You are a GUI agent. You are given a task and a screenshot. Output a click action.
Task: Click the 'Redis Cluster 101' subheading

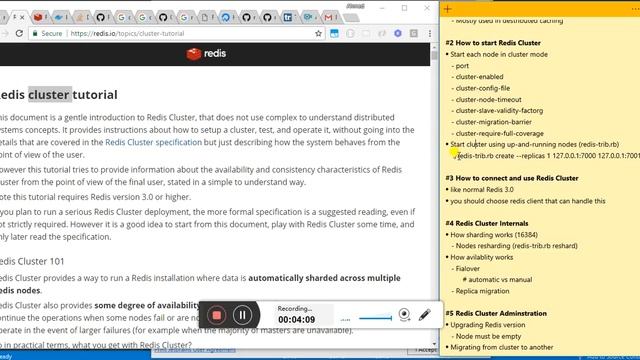[32, 261]
